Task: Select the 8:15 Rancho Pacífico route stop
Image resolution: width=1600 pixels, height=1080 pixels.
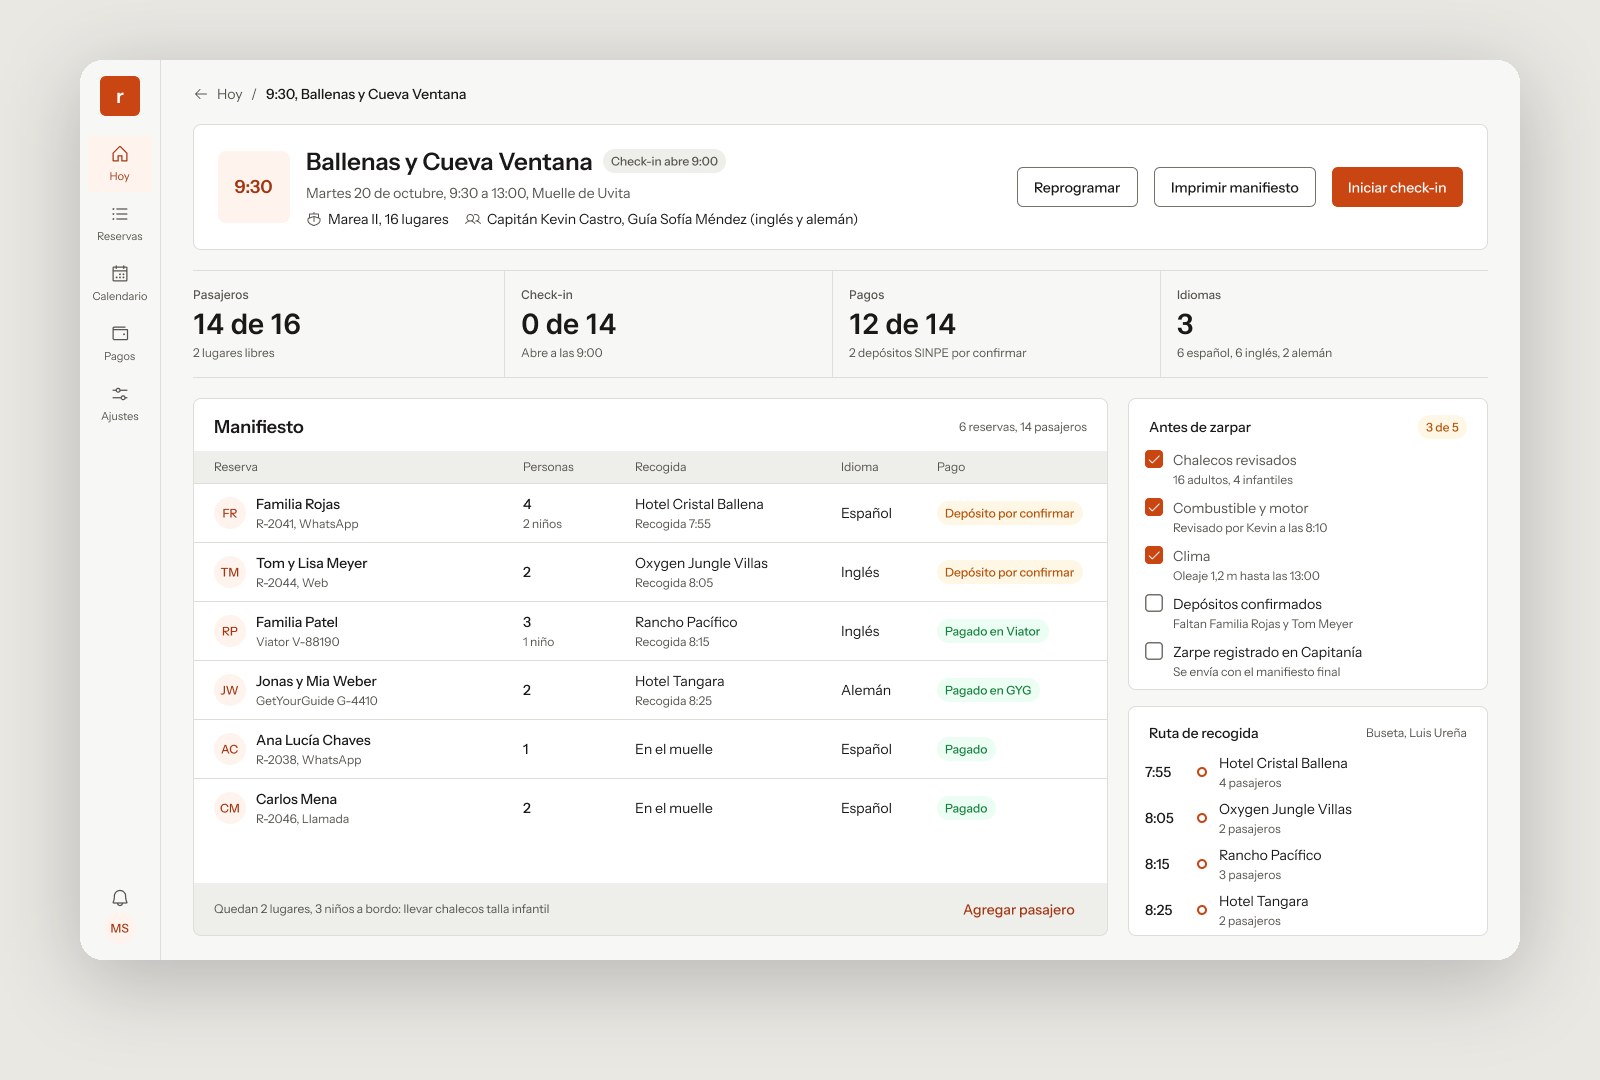Action: point(1307,864)
